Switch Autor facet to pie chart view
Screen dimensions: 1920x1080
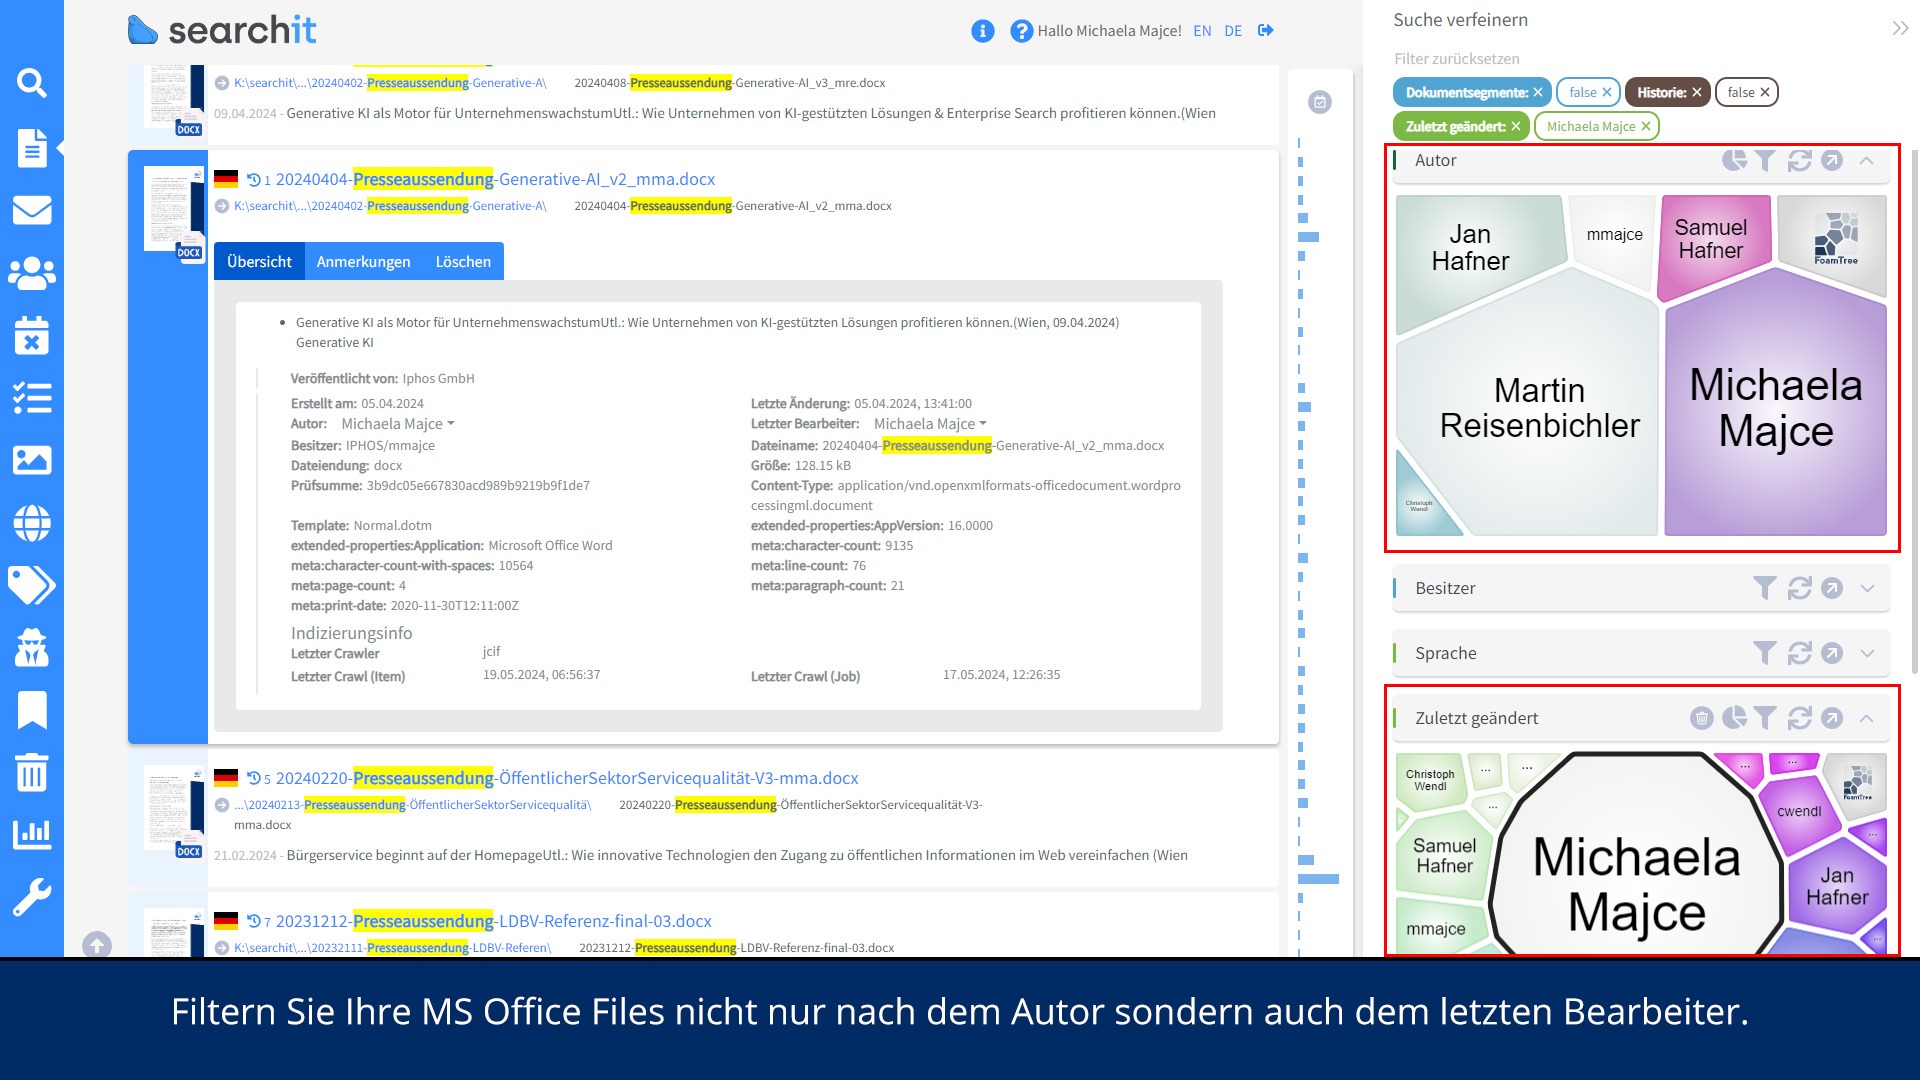[1734, 160]
